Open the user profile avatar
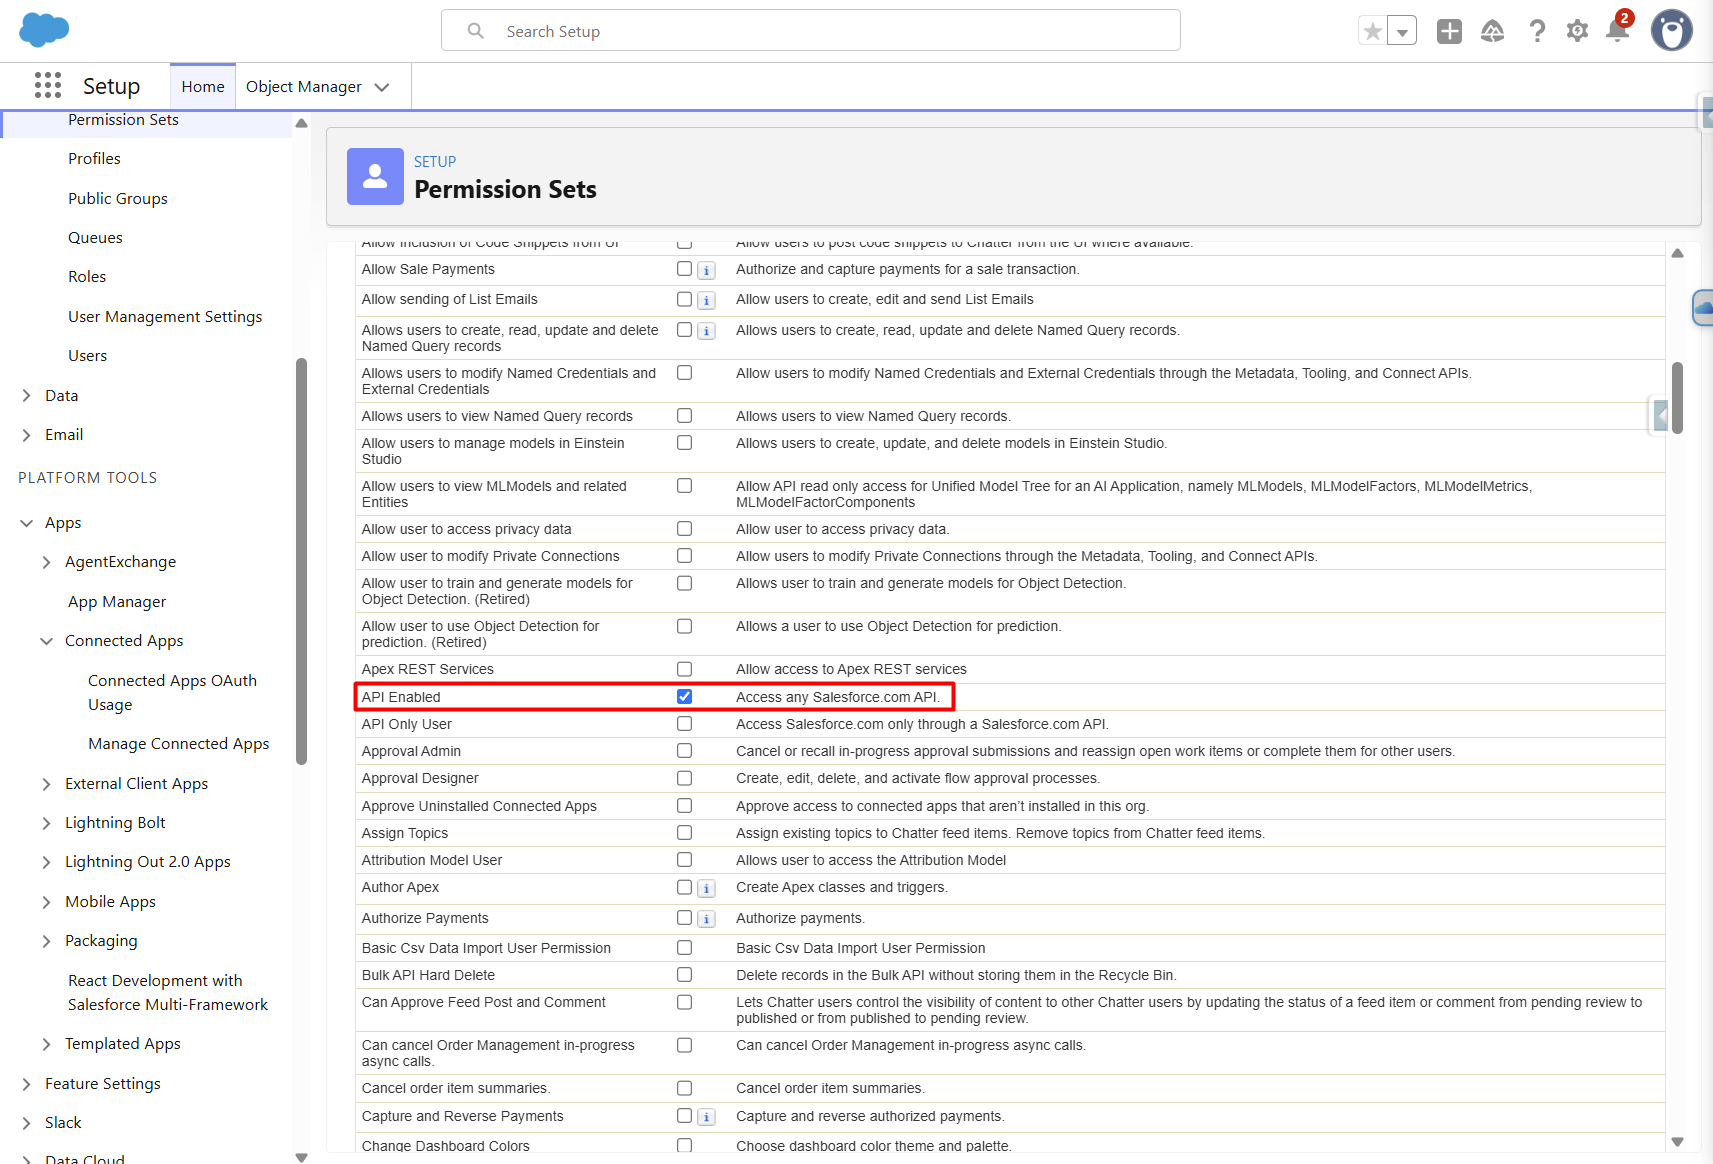Image resolution: width=1713 pixels, height=1164 pixels. click(x=1671, y=31)
